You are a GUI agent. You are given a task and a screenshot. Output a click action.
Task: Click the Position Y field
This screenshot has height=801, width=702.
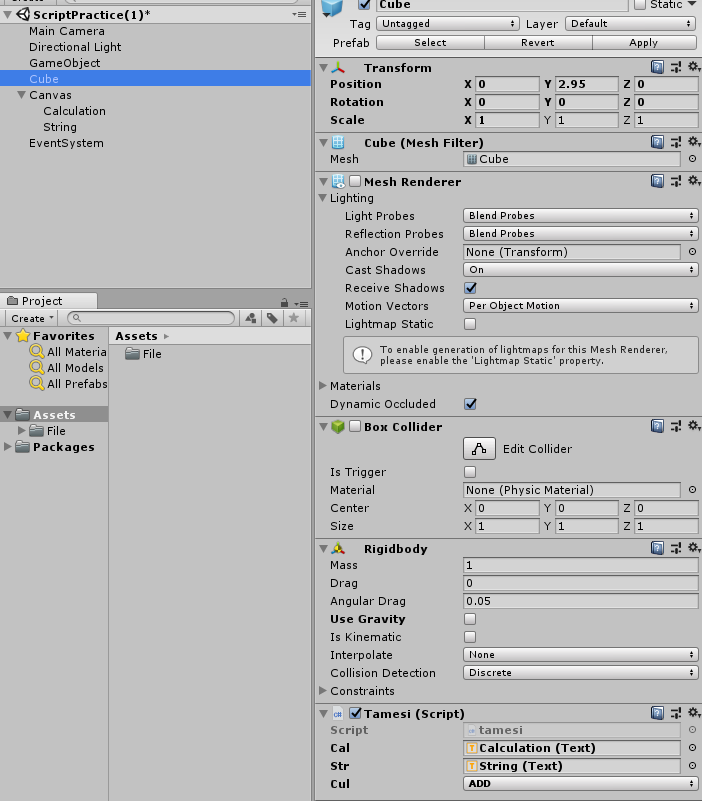587,84
